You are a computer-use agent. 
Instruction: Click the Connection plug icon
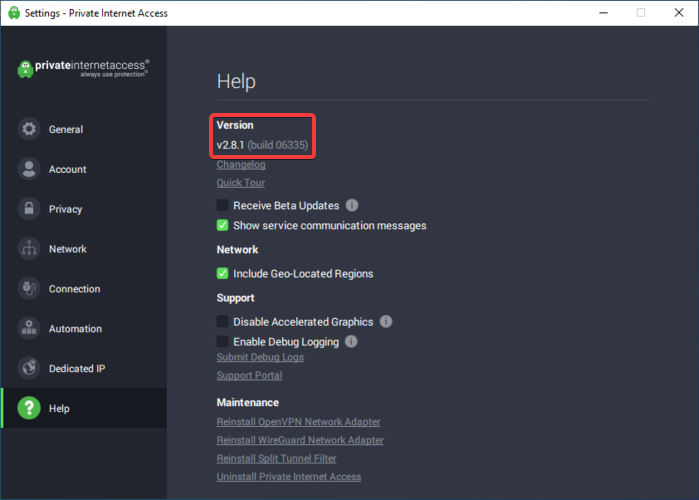pyautogui.click(x=29, y=288)
